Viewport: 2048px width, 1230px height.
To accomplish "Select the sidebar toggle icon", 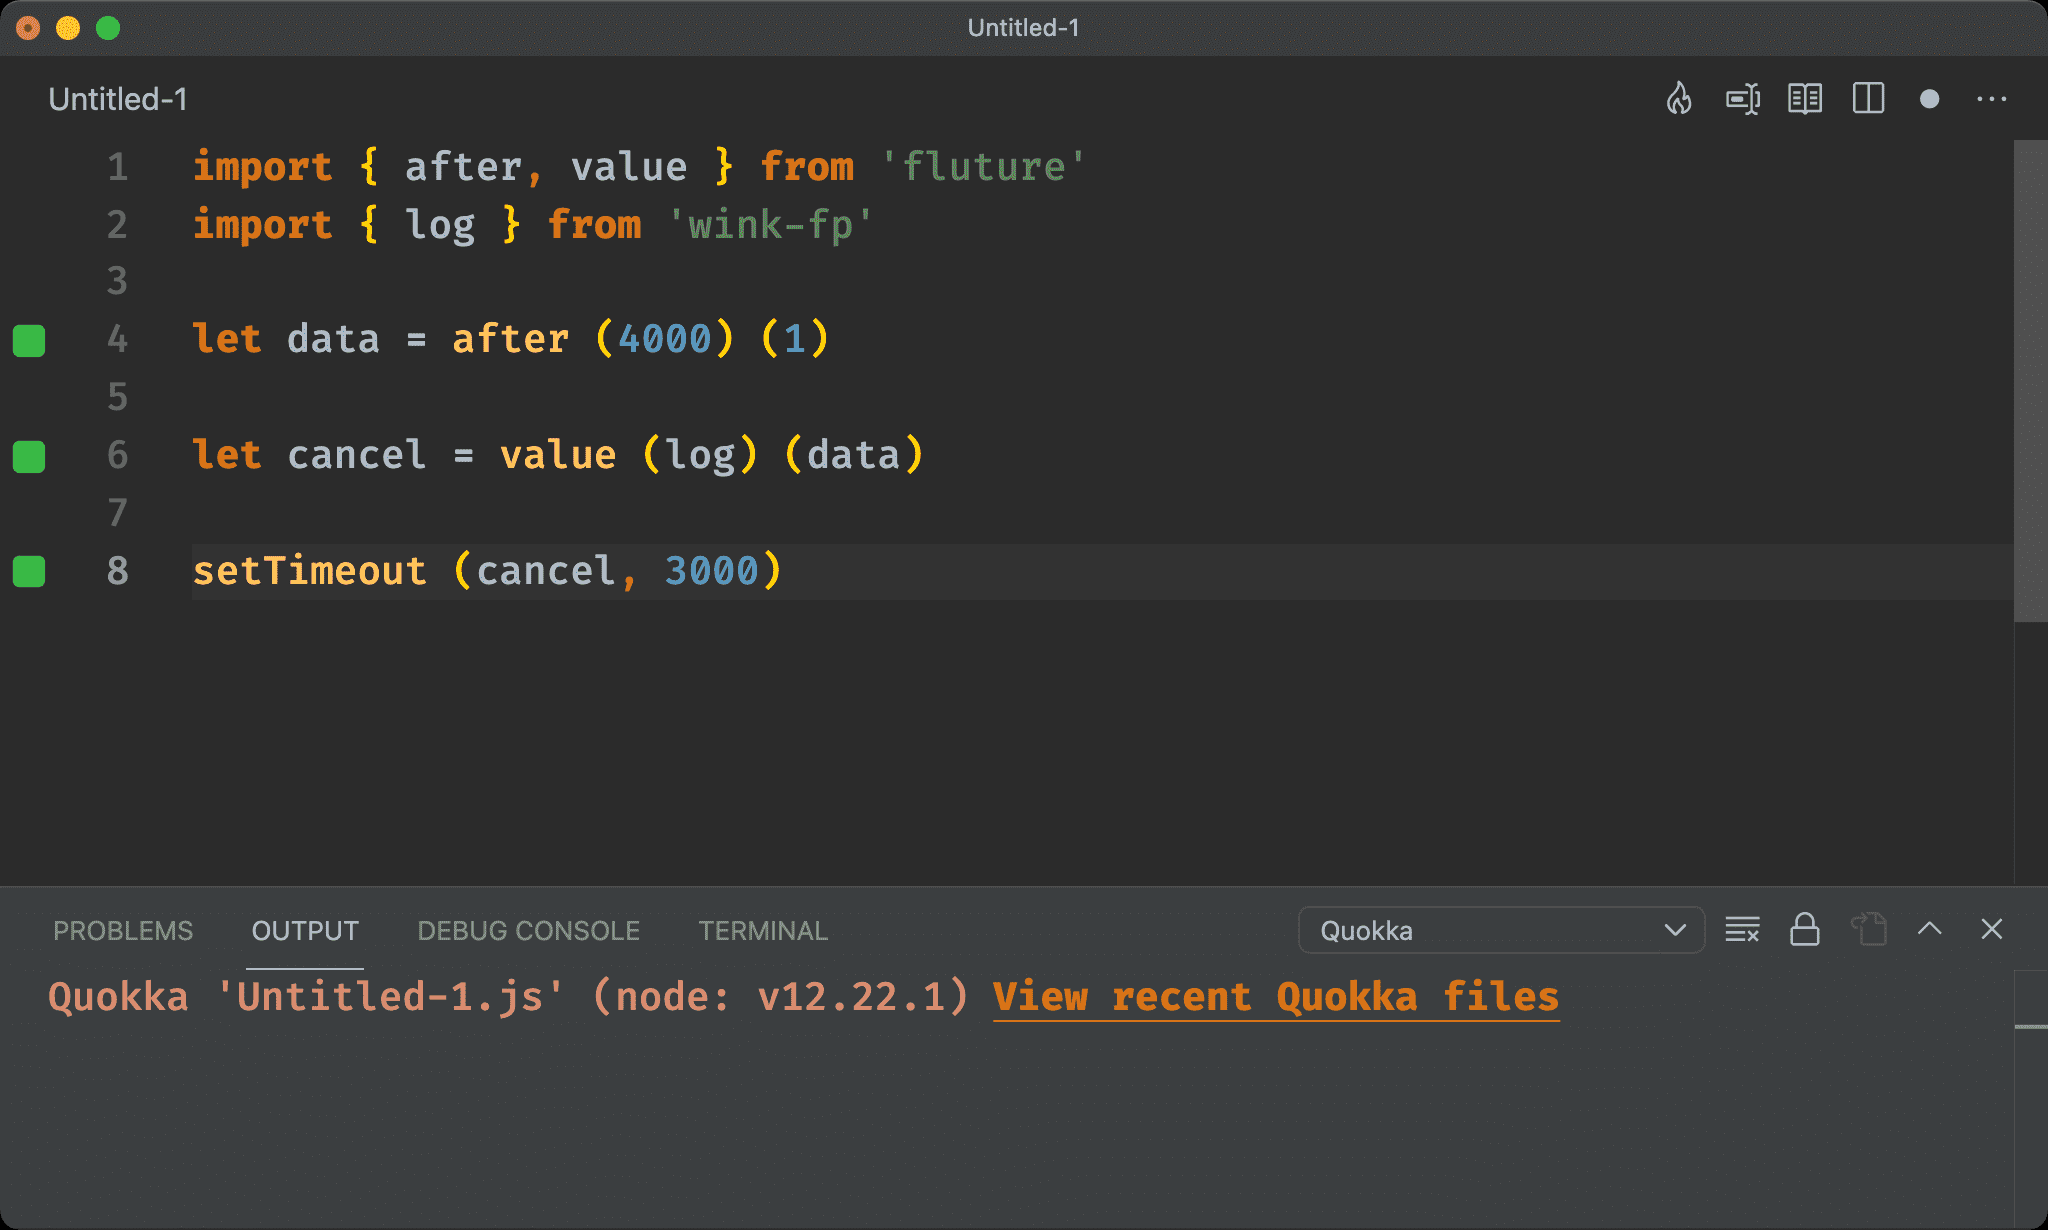I will [1872, 99].
